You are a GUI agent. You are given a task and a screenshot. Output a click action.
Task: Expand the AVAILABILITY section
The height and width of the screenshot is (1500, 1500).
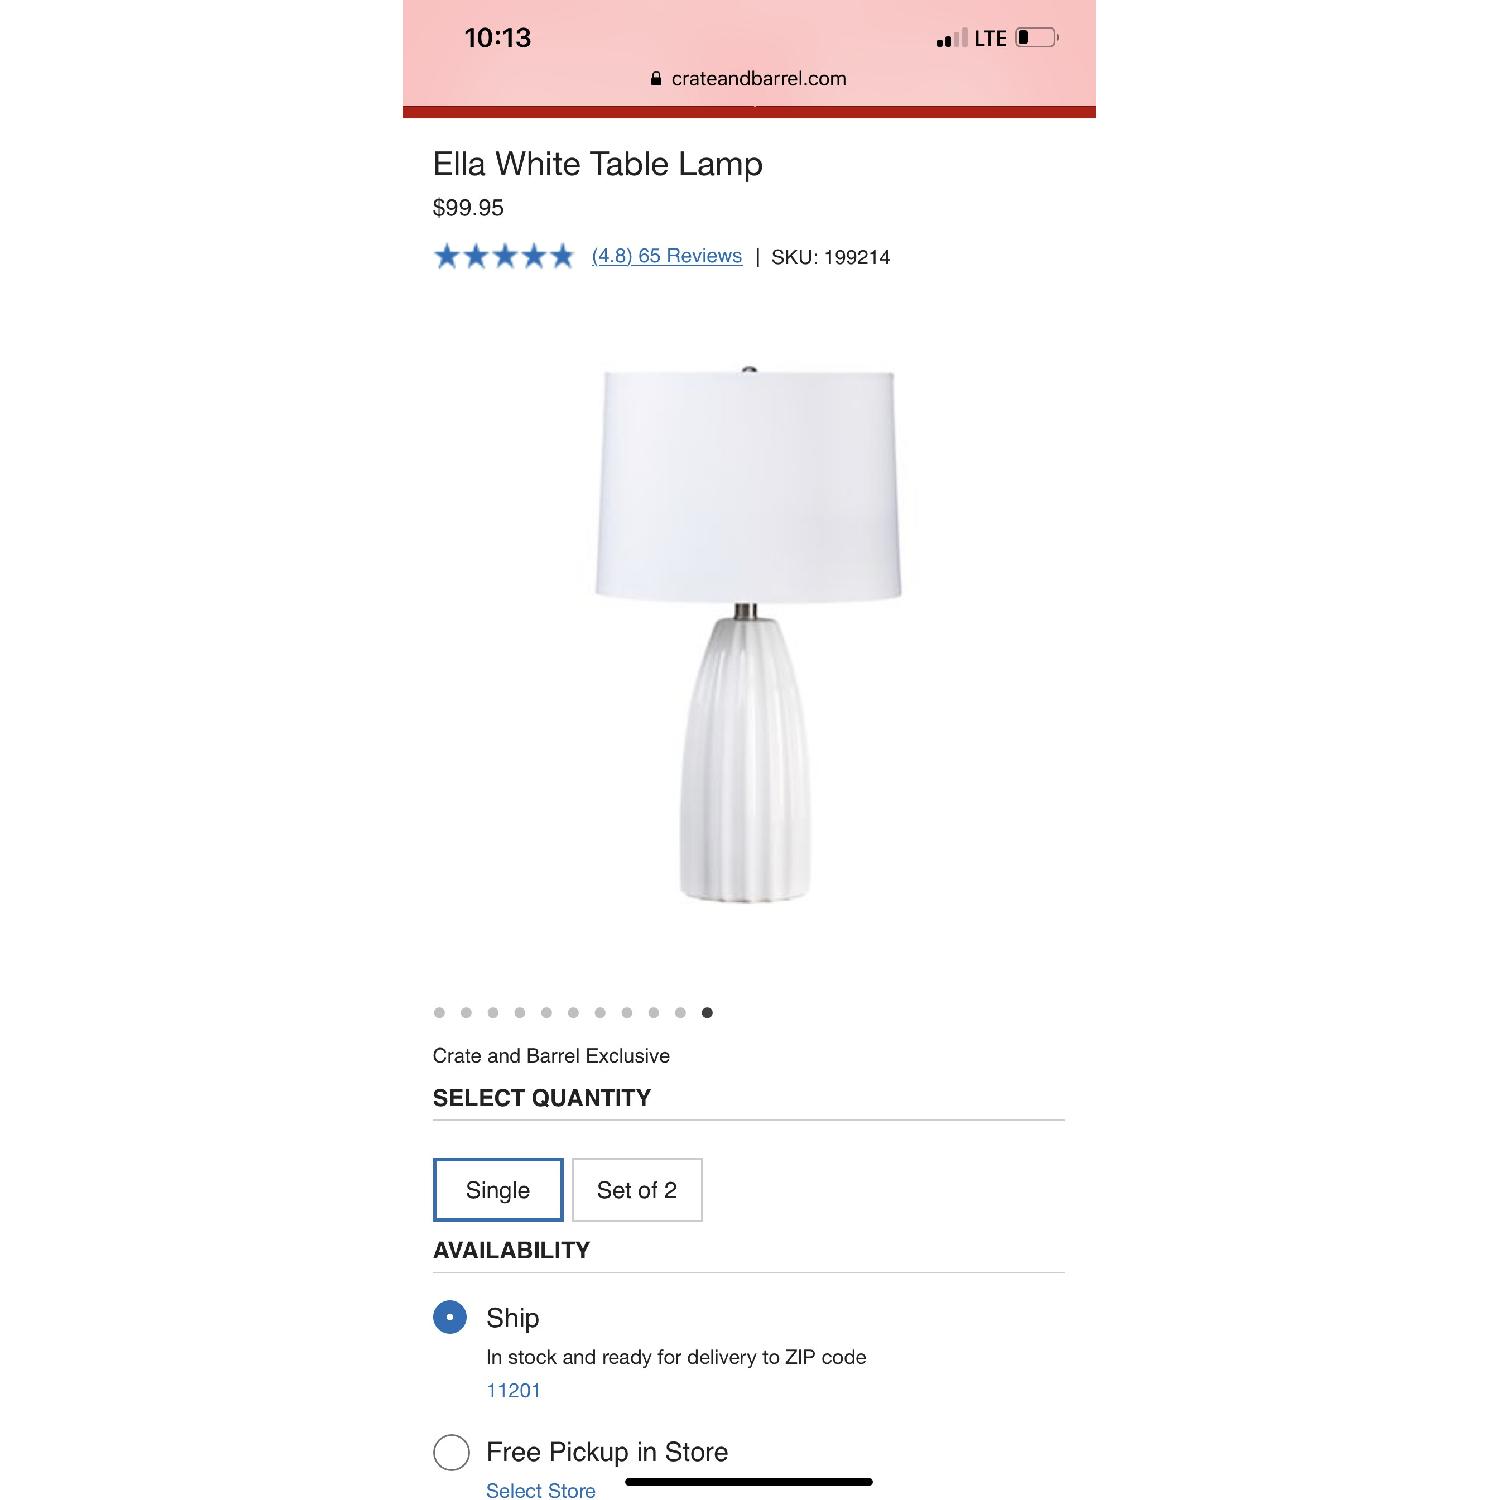513,1249
